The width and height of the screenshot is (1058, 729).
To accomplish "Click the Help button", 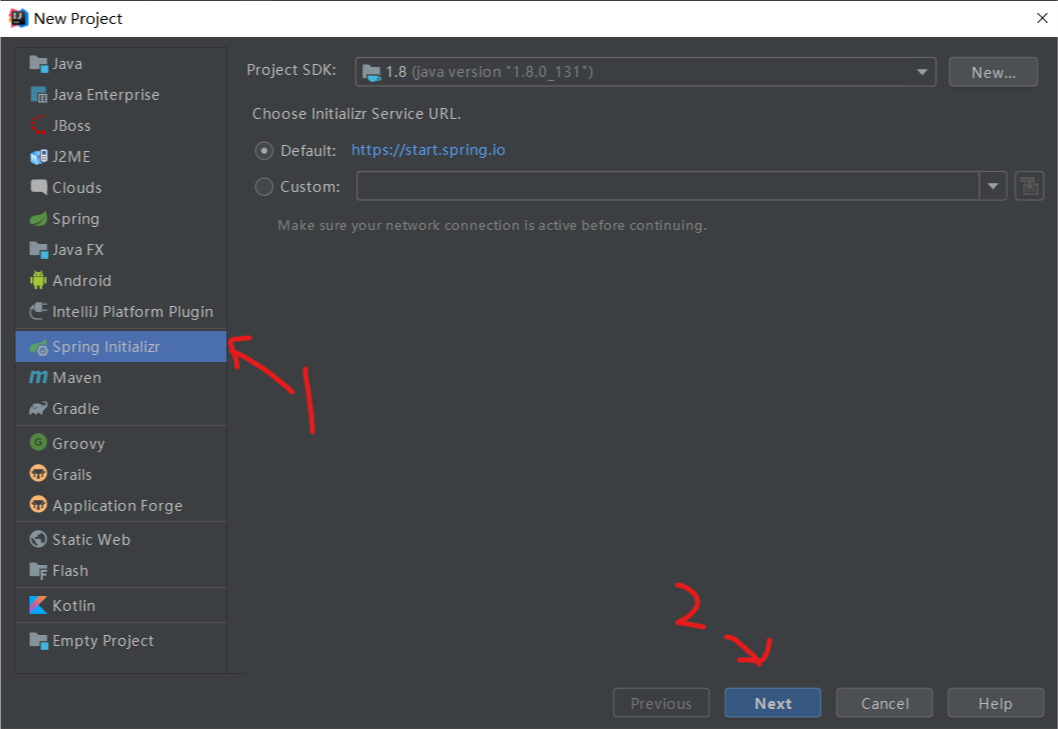I will 996,703.
